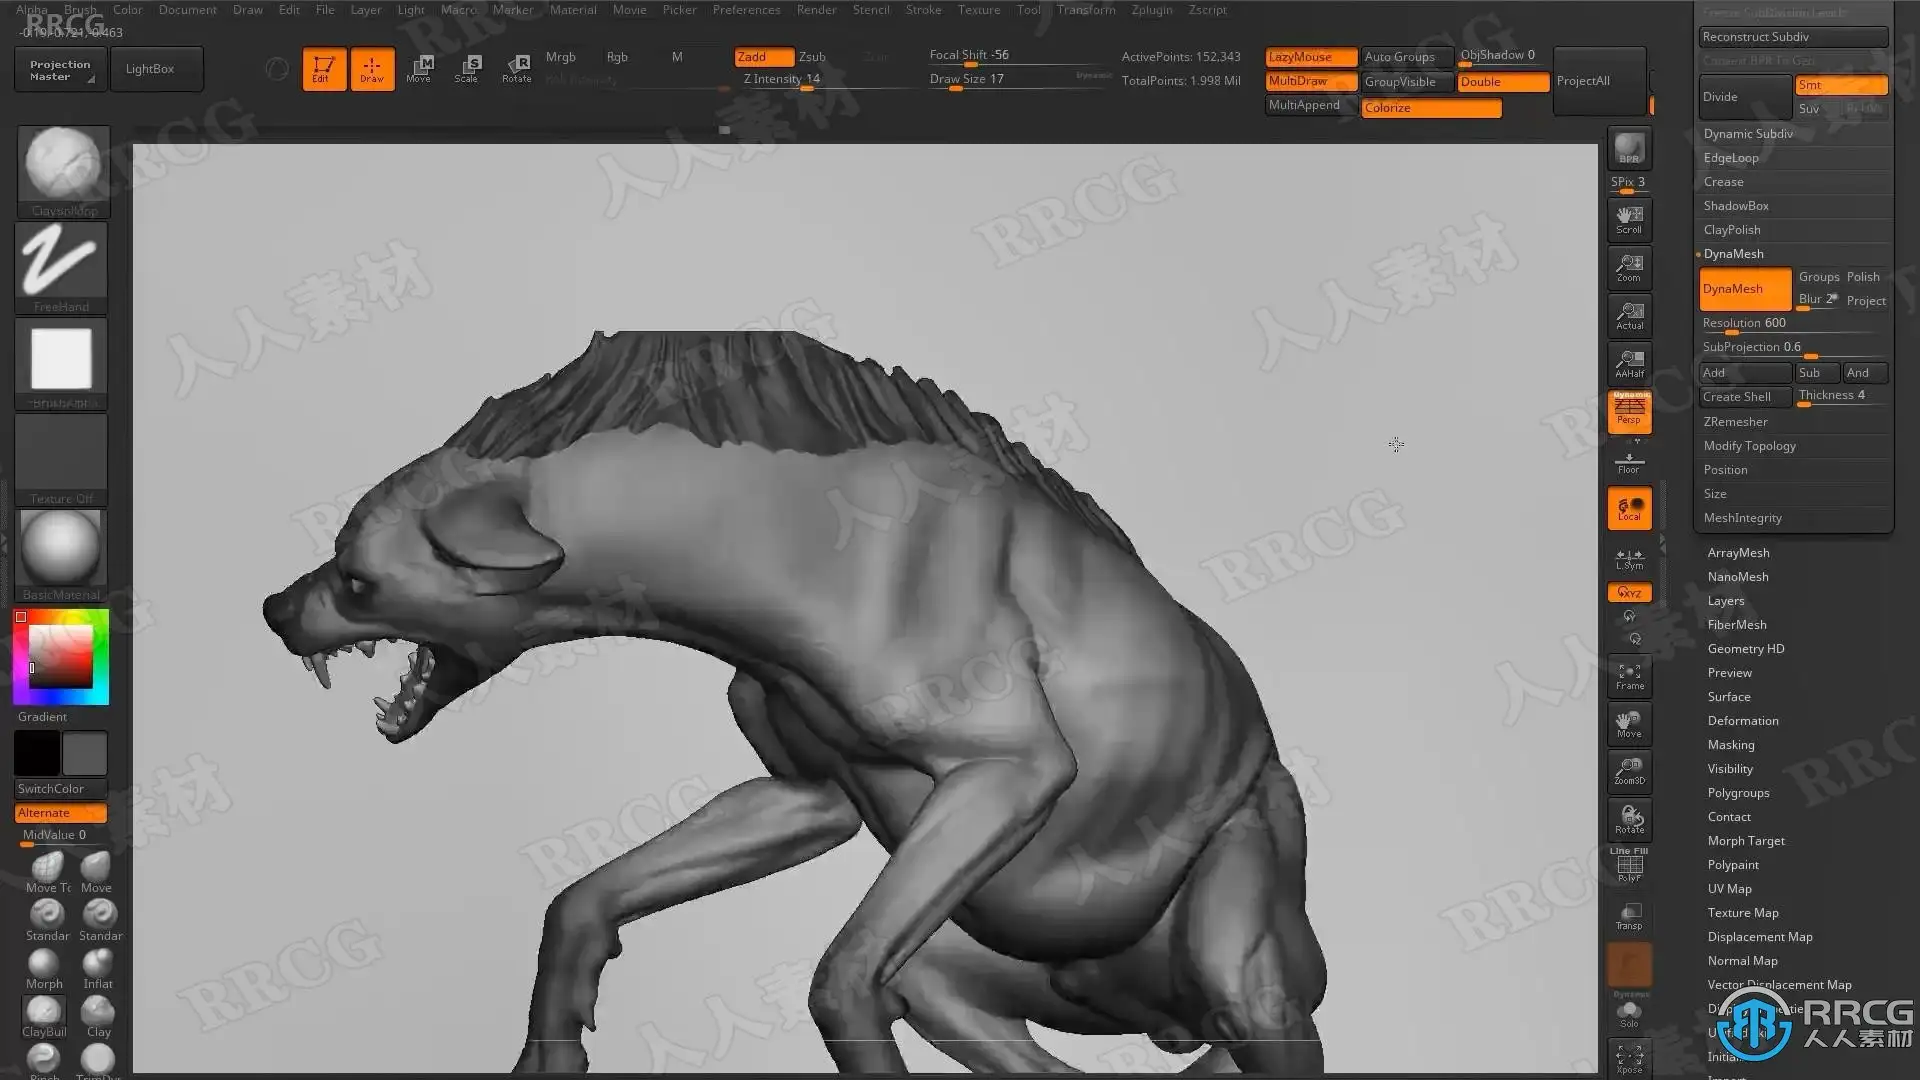Click the Frame view icon
This screenshot has width=1920, height=1080.
tap(1629, 676)
